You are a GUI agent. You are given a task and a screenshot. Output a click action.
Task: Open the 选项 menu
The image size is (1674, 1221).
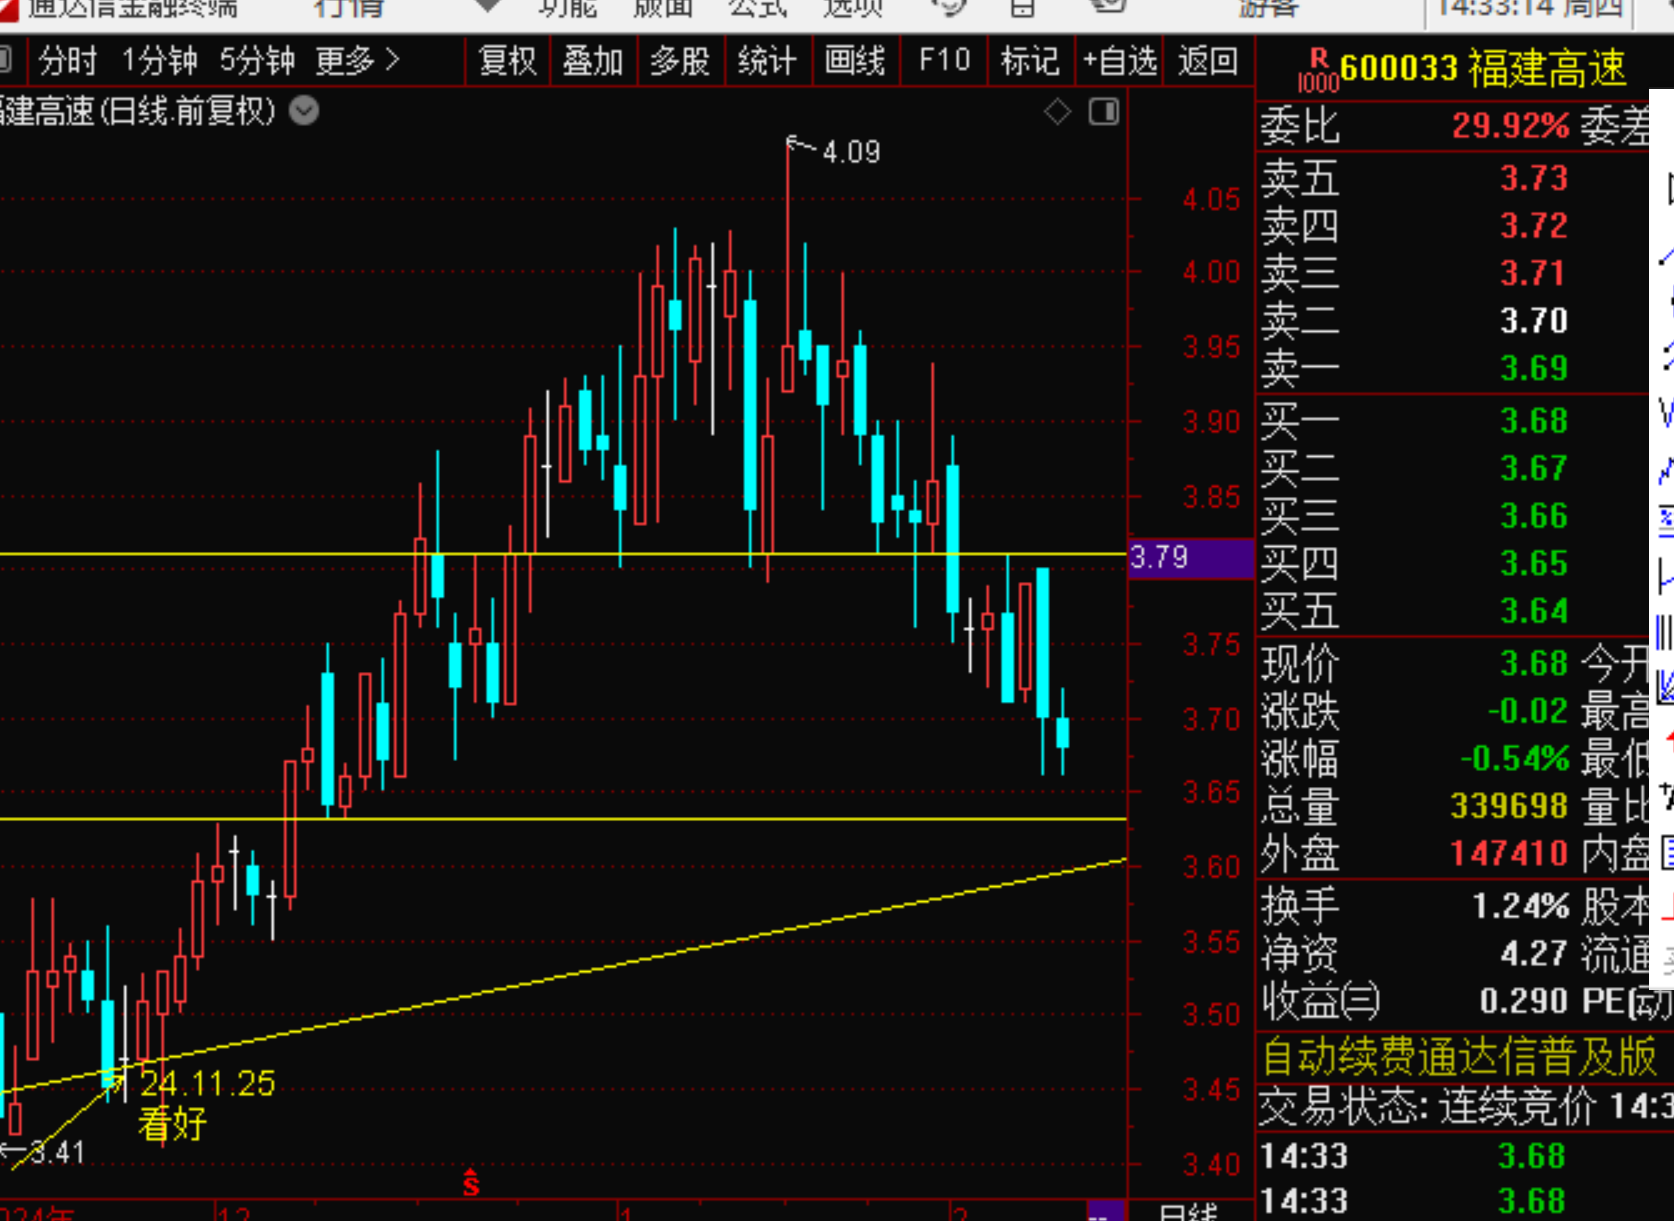pyautogui.click(x=853, y=8)
